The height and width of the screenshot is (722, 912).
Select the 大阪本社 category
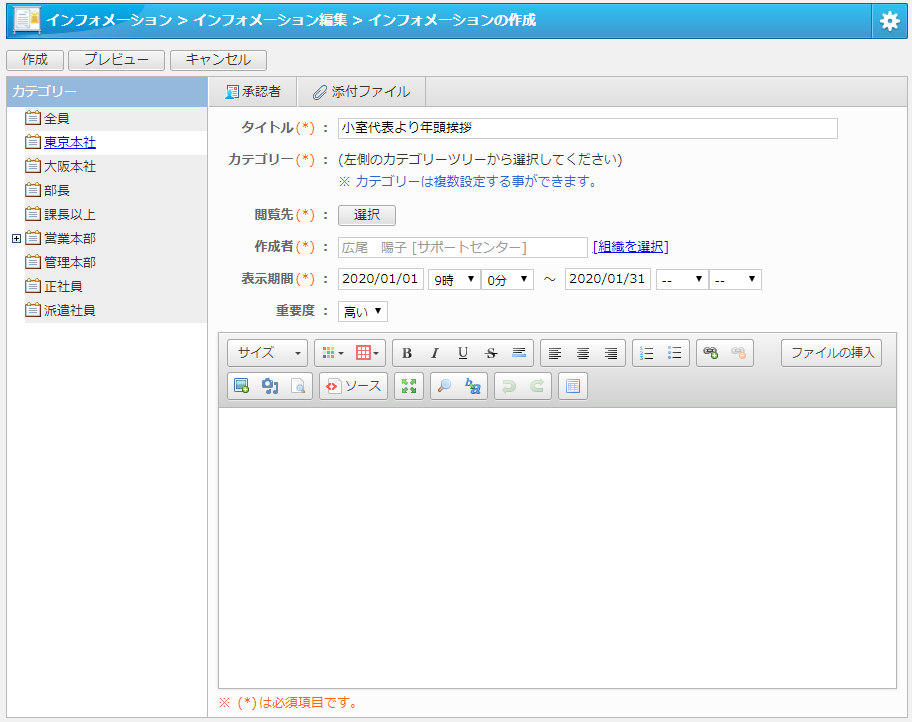point(70,166)
